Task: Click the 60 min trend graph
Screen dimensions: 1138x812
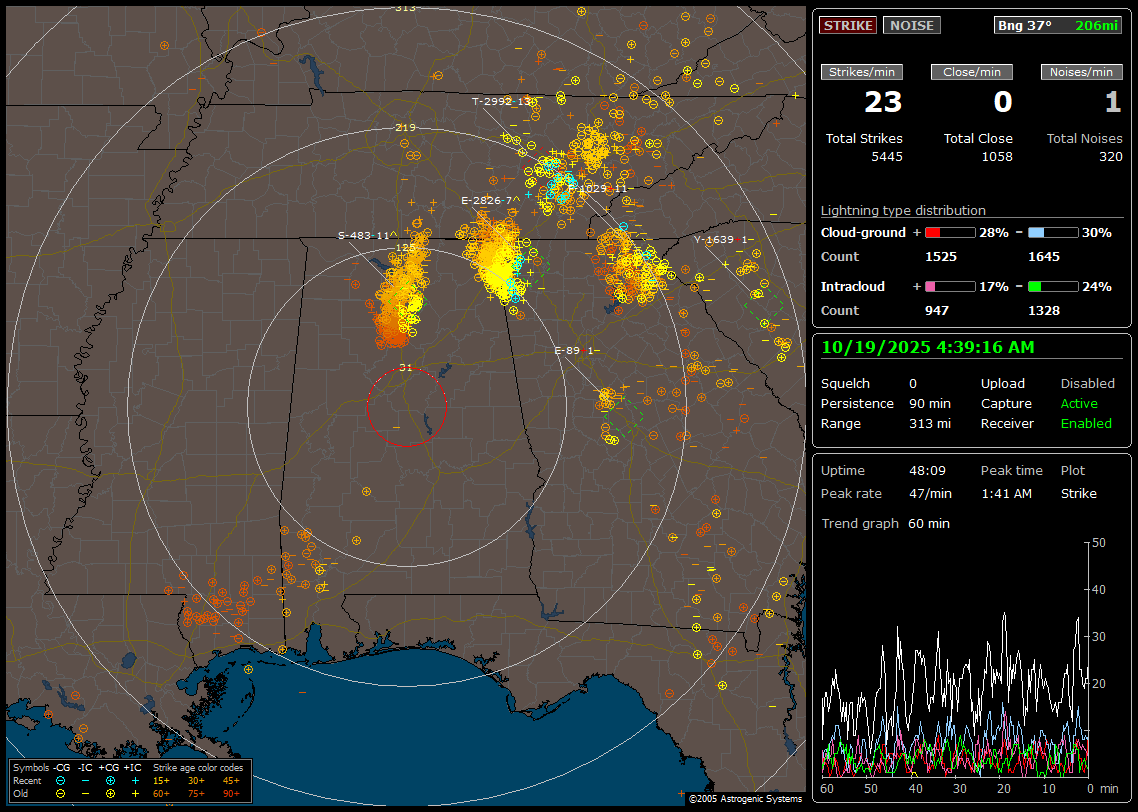Action: pos(955,660)
